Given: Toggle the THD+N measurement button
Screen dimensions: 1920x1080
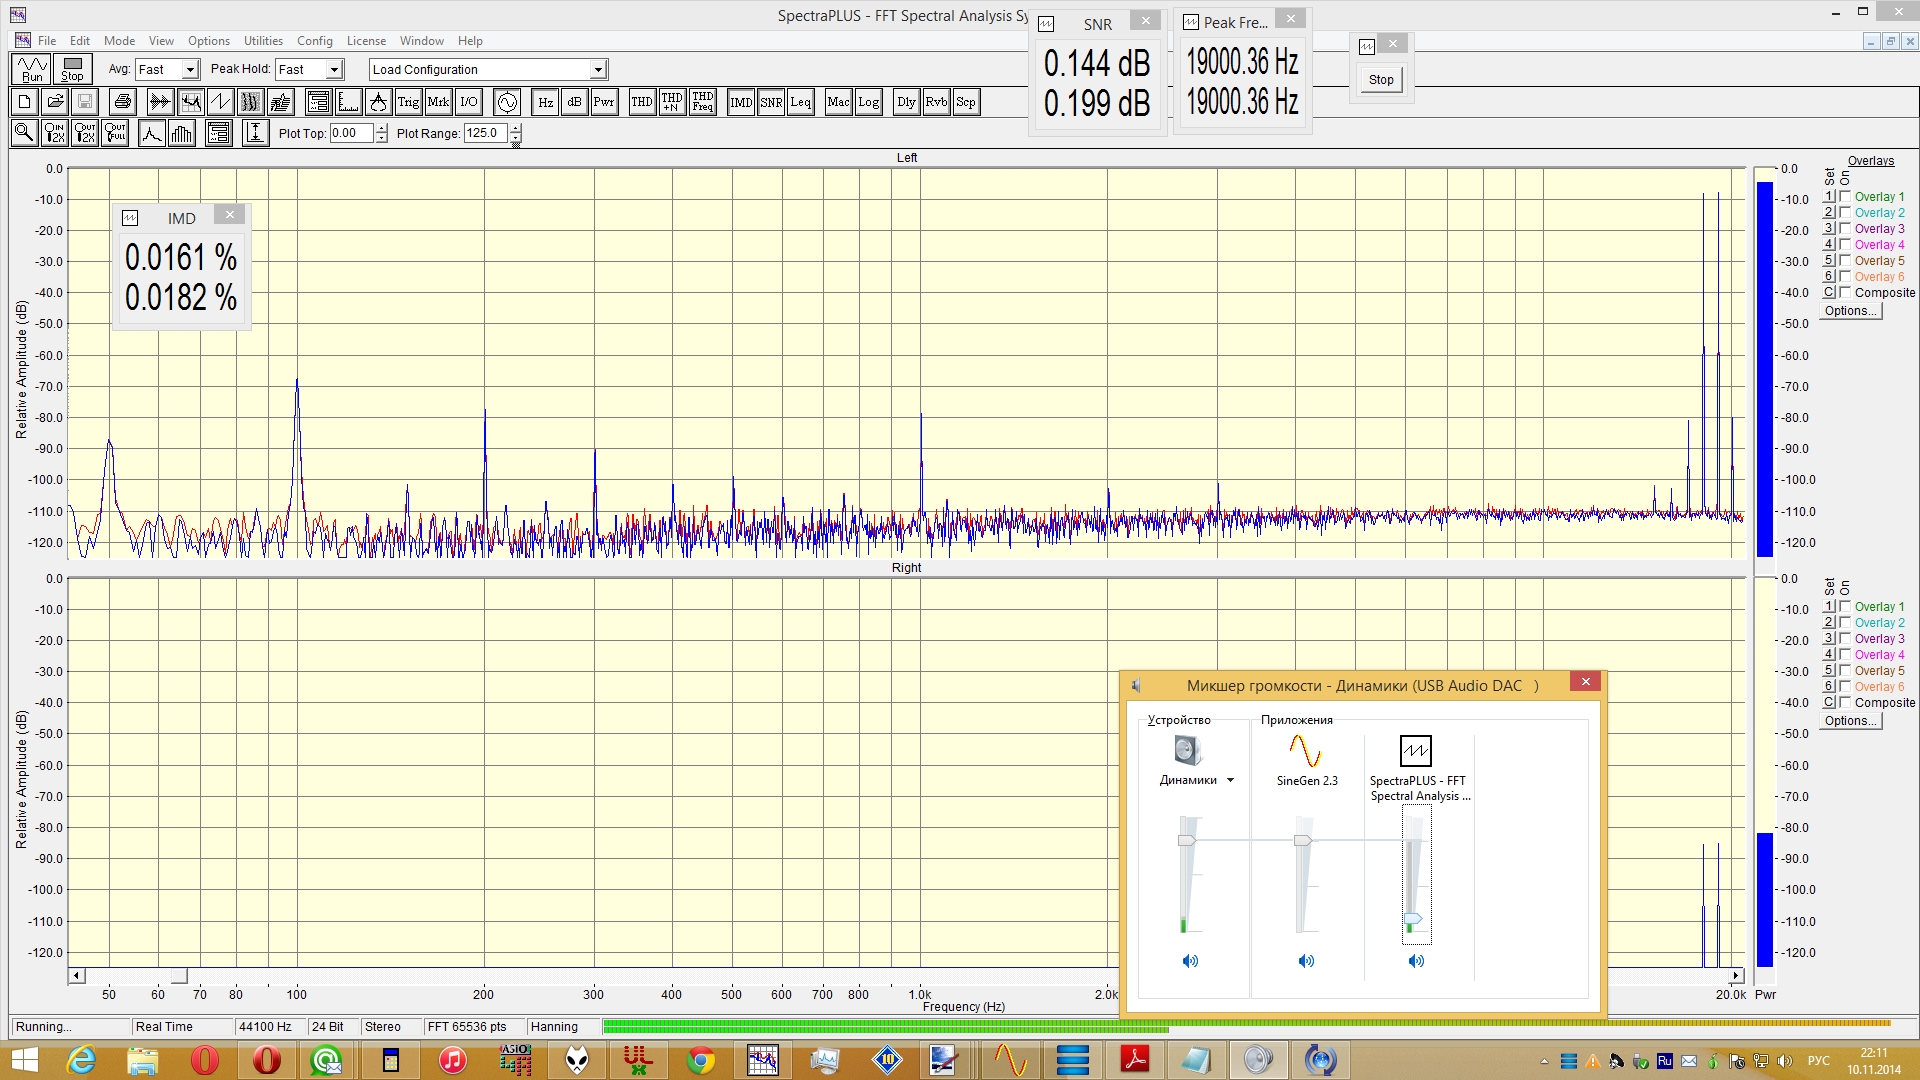Looking at the screenshot, I should point(672,102).
